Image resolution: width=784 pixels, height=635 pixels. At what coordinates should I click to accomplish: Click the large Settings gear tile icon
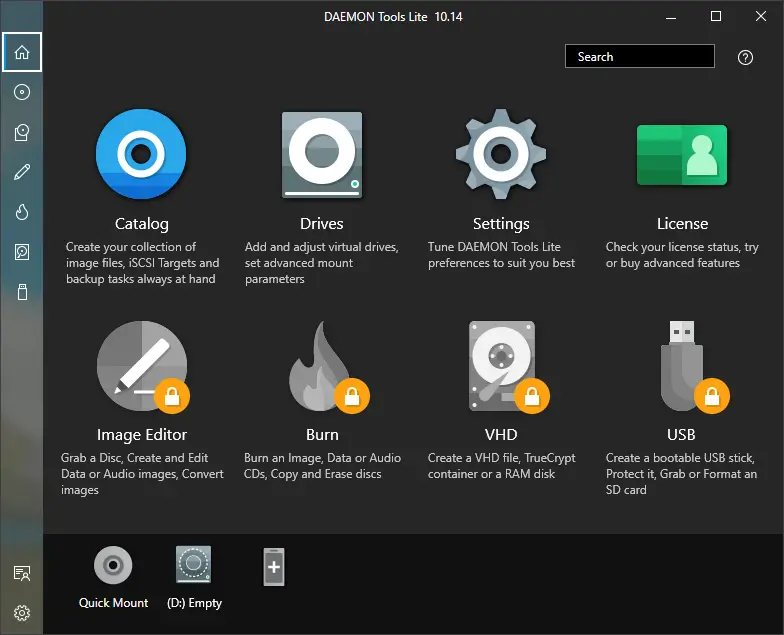pyautogui.click(x=501, y=154)
